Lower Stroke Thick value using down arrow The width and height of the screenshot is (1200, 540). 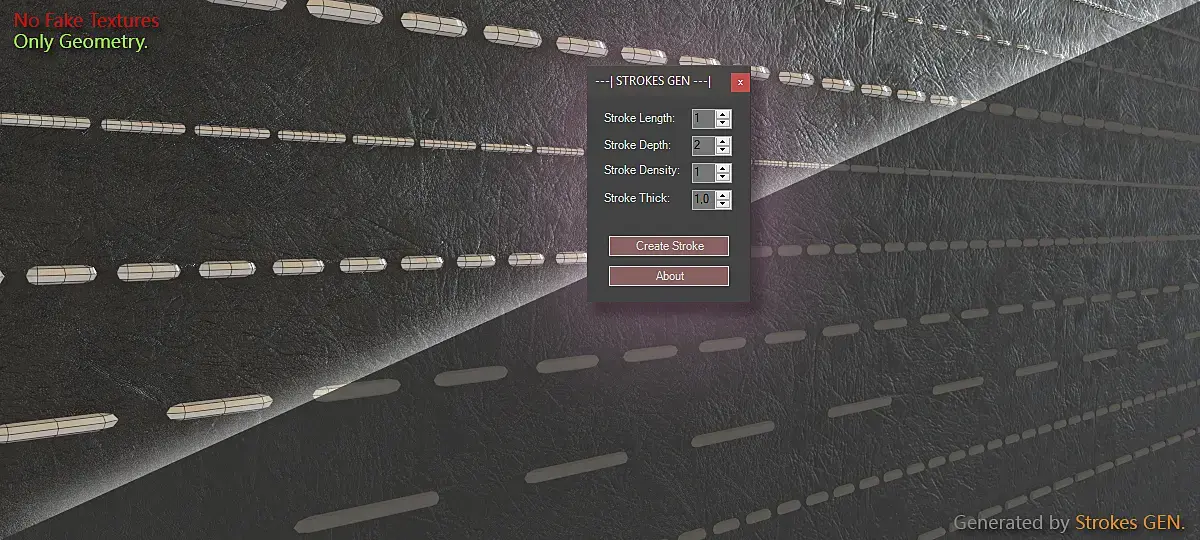(x=723, y=204)
